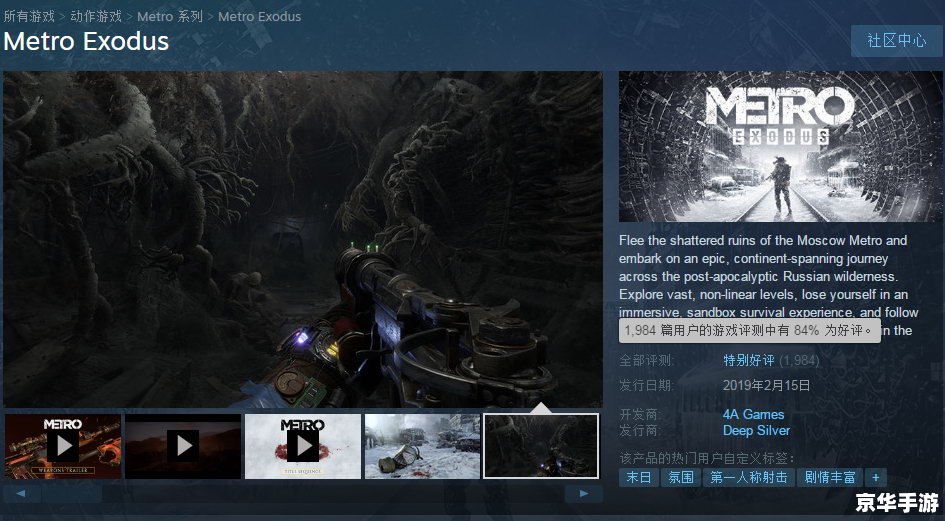
Task: Select the 第一人称射击 tag
Action: (749, 478)
